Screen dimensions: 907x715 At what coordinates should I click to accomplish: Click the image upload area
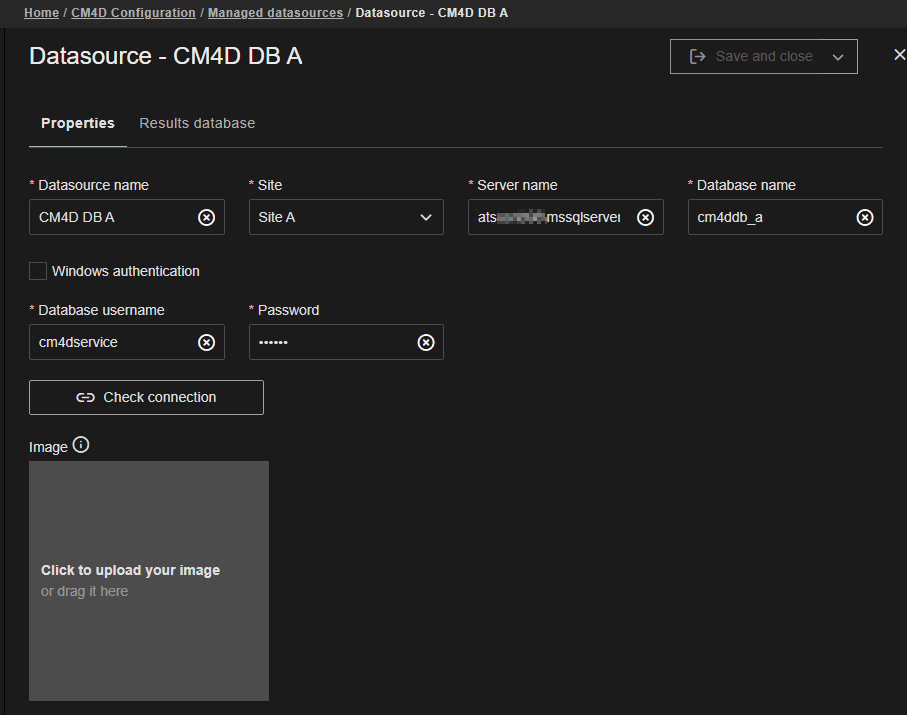(x=149, y=580)
